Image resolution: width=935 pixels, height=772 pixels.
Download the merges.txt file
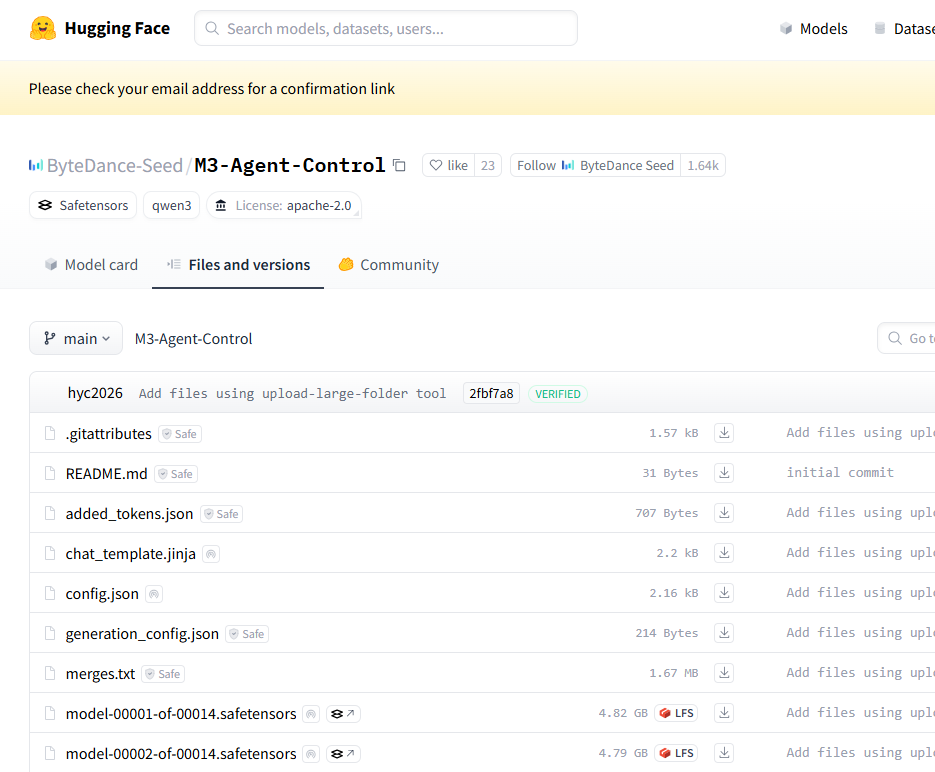(x=724, y=673)
